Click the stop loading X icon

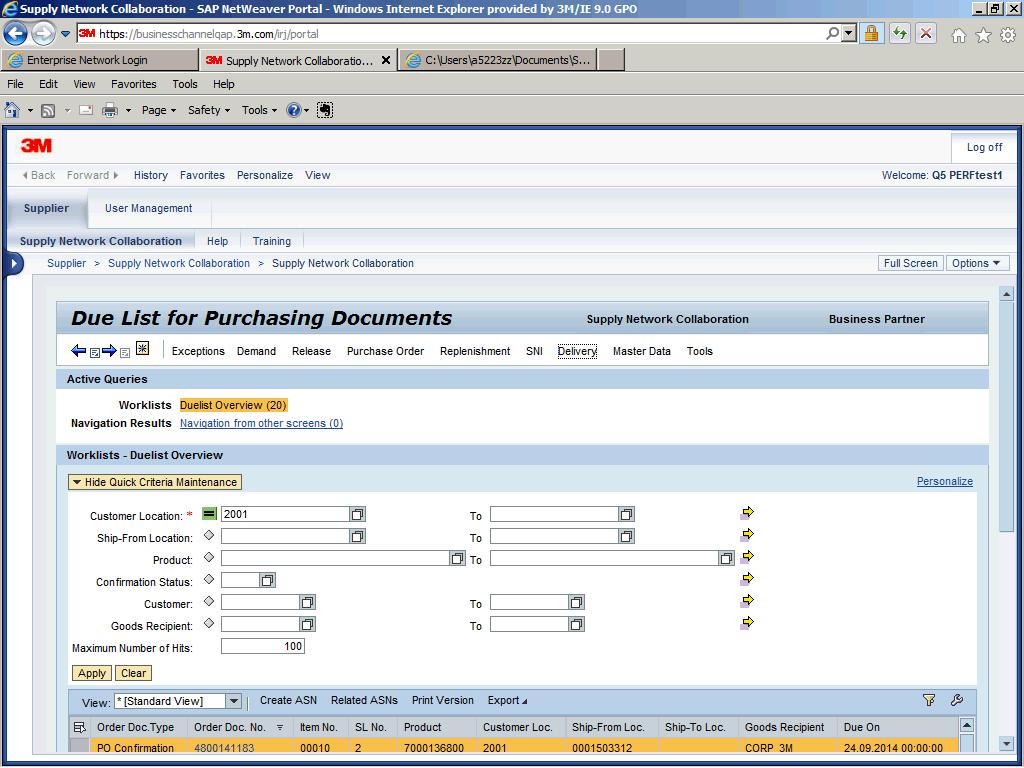tap(926, 33)
